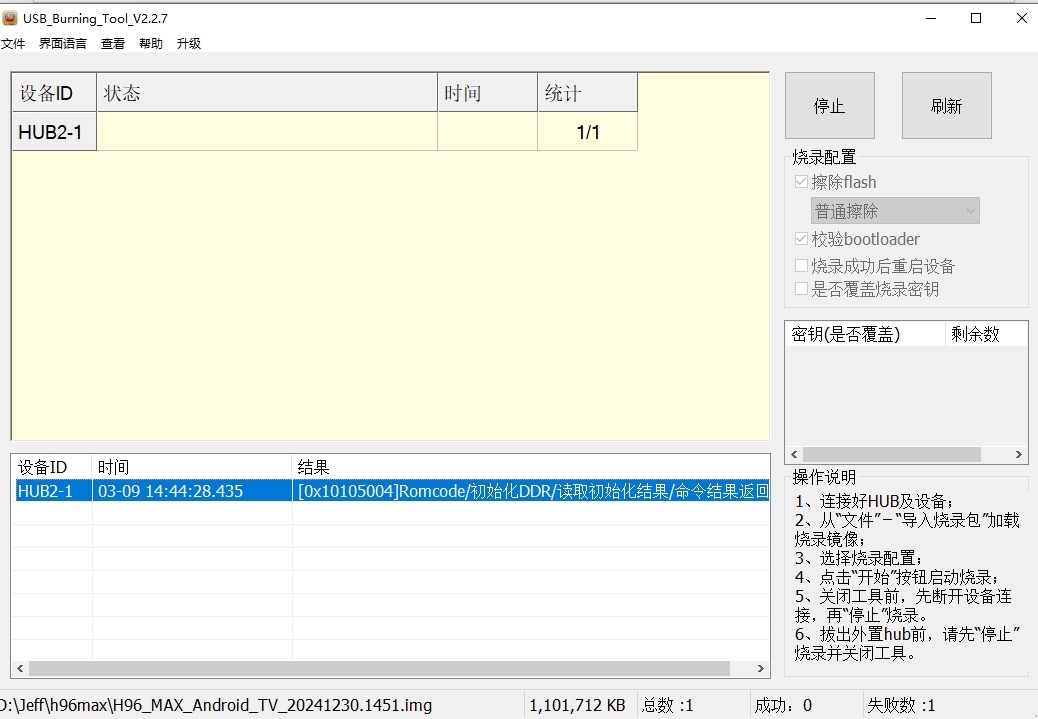The width and height of the screenshot is (1038, 719).
Task: Select the HUB2-1 device cell
Action: [x=54, y=132]
